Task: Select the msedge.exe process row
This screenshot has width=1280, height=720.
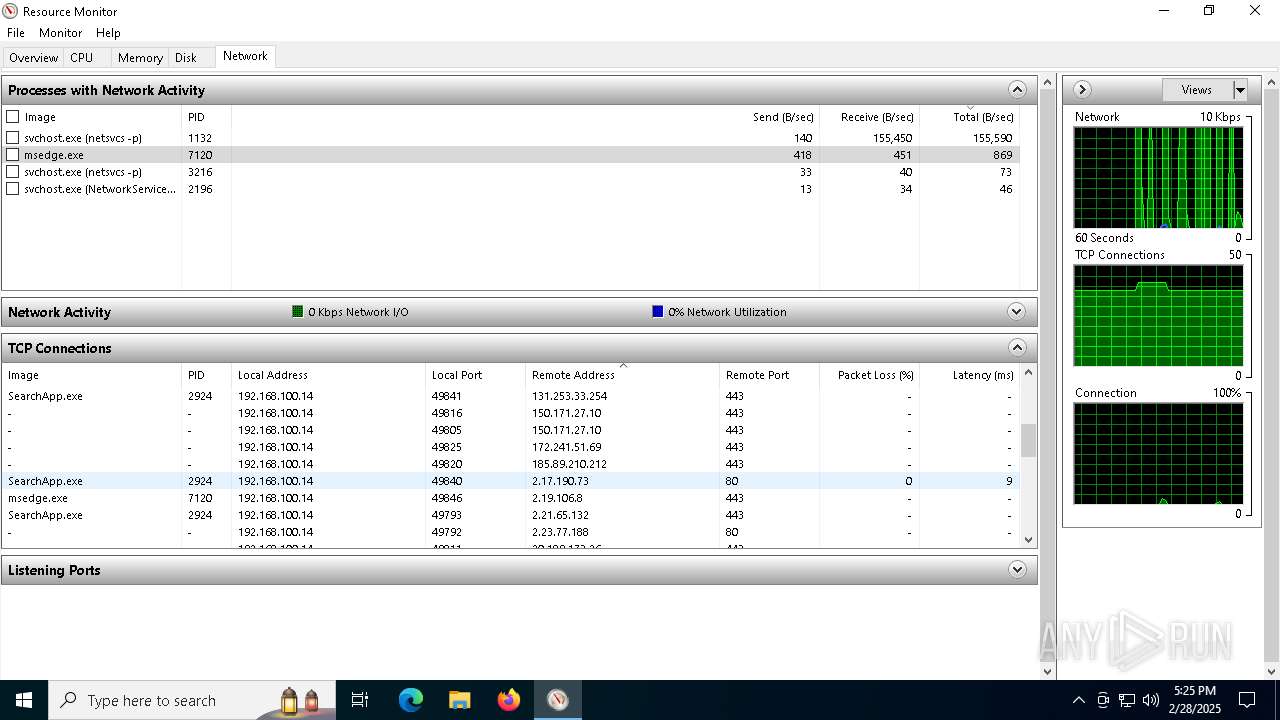Action: [x=511, y=155]
